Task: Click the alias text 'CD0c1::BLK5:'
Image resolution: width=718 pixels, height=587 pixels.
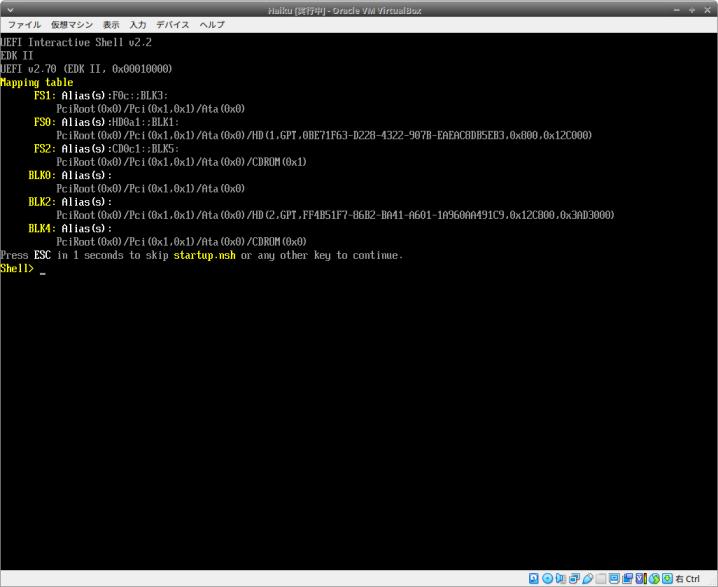Action: point(146,149)
